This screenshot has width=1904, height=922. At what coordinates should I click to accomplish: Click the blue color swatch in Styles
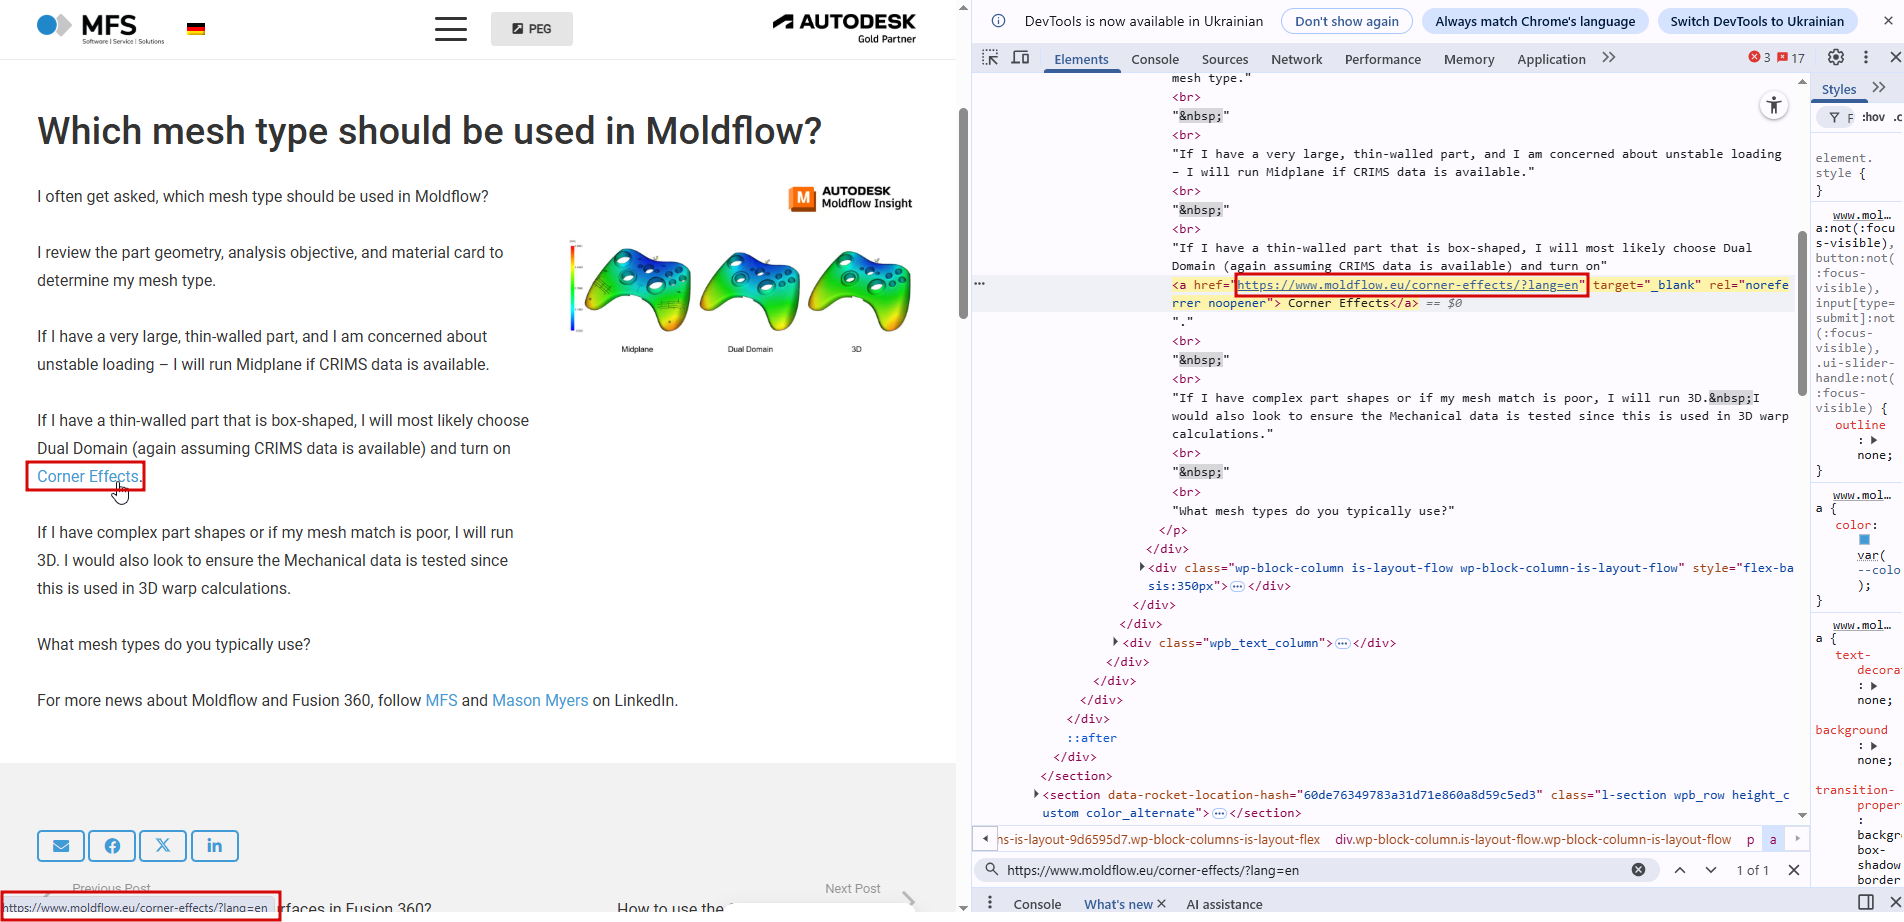(x=1864, y=540)
